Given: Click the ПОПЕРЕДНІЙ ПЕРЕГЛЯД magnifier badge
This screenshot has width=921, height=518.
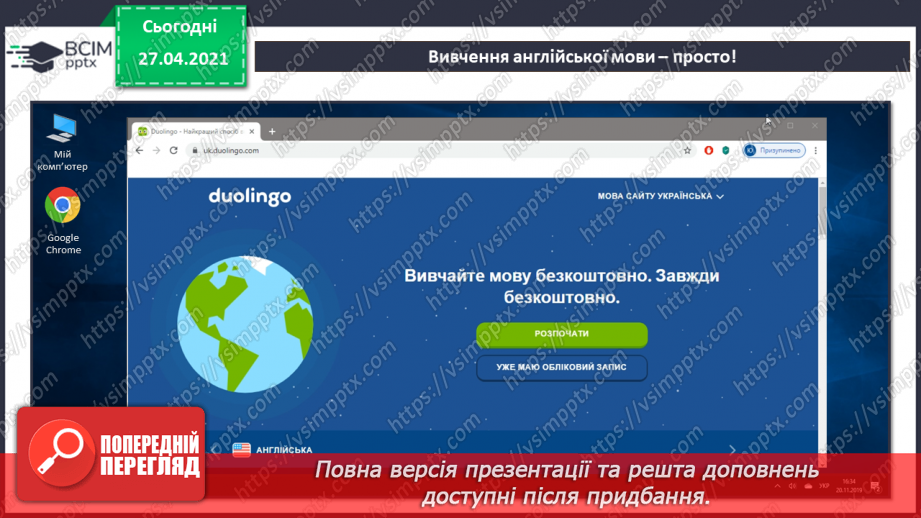Looking at the screenshot, I should coord(111,453).
